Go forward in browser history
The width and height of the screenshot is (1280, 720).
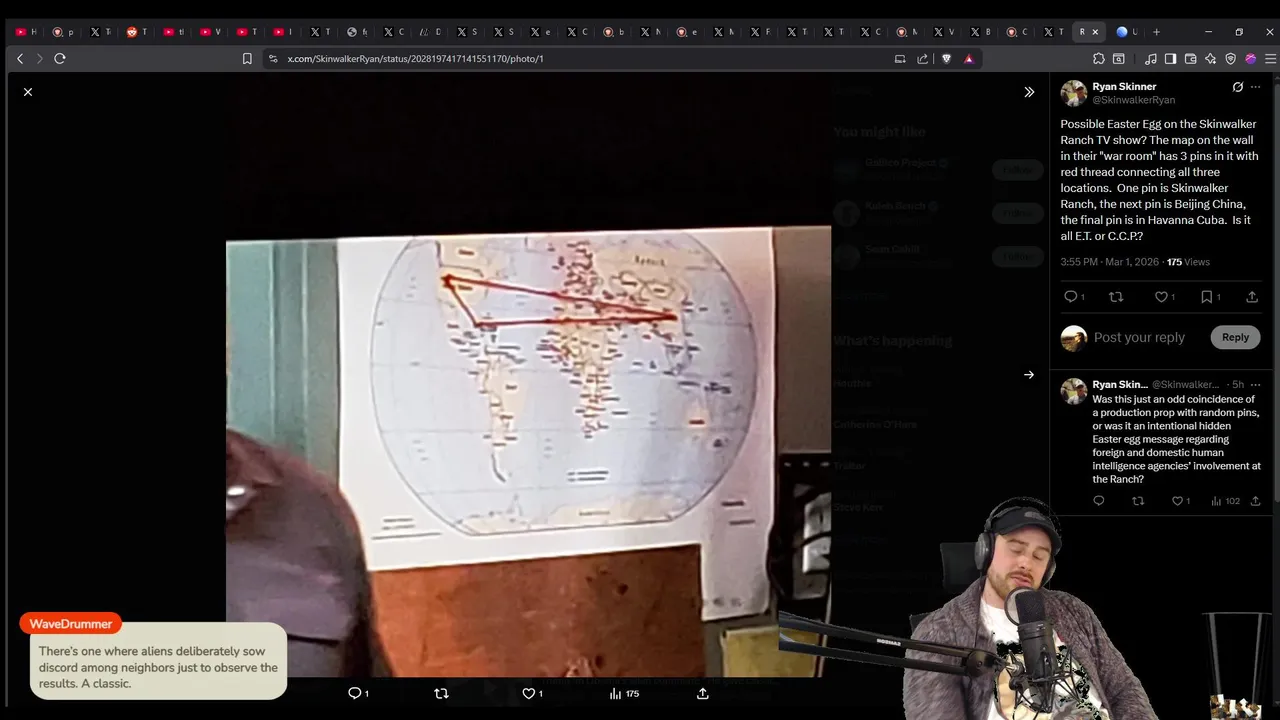pyautogui.click(x=40, y=59)
